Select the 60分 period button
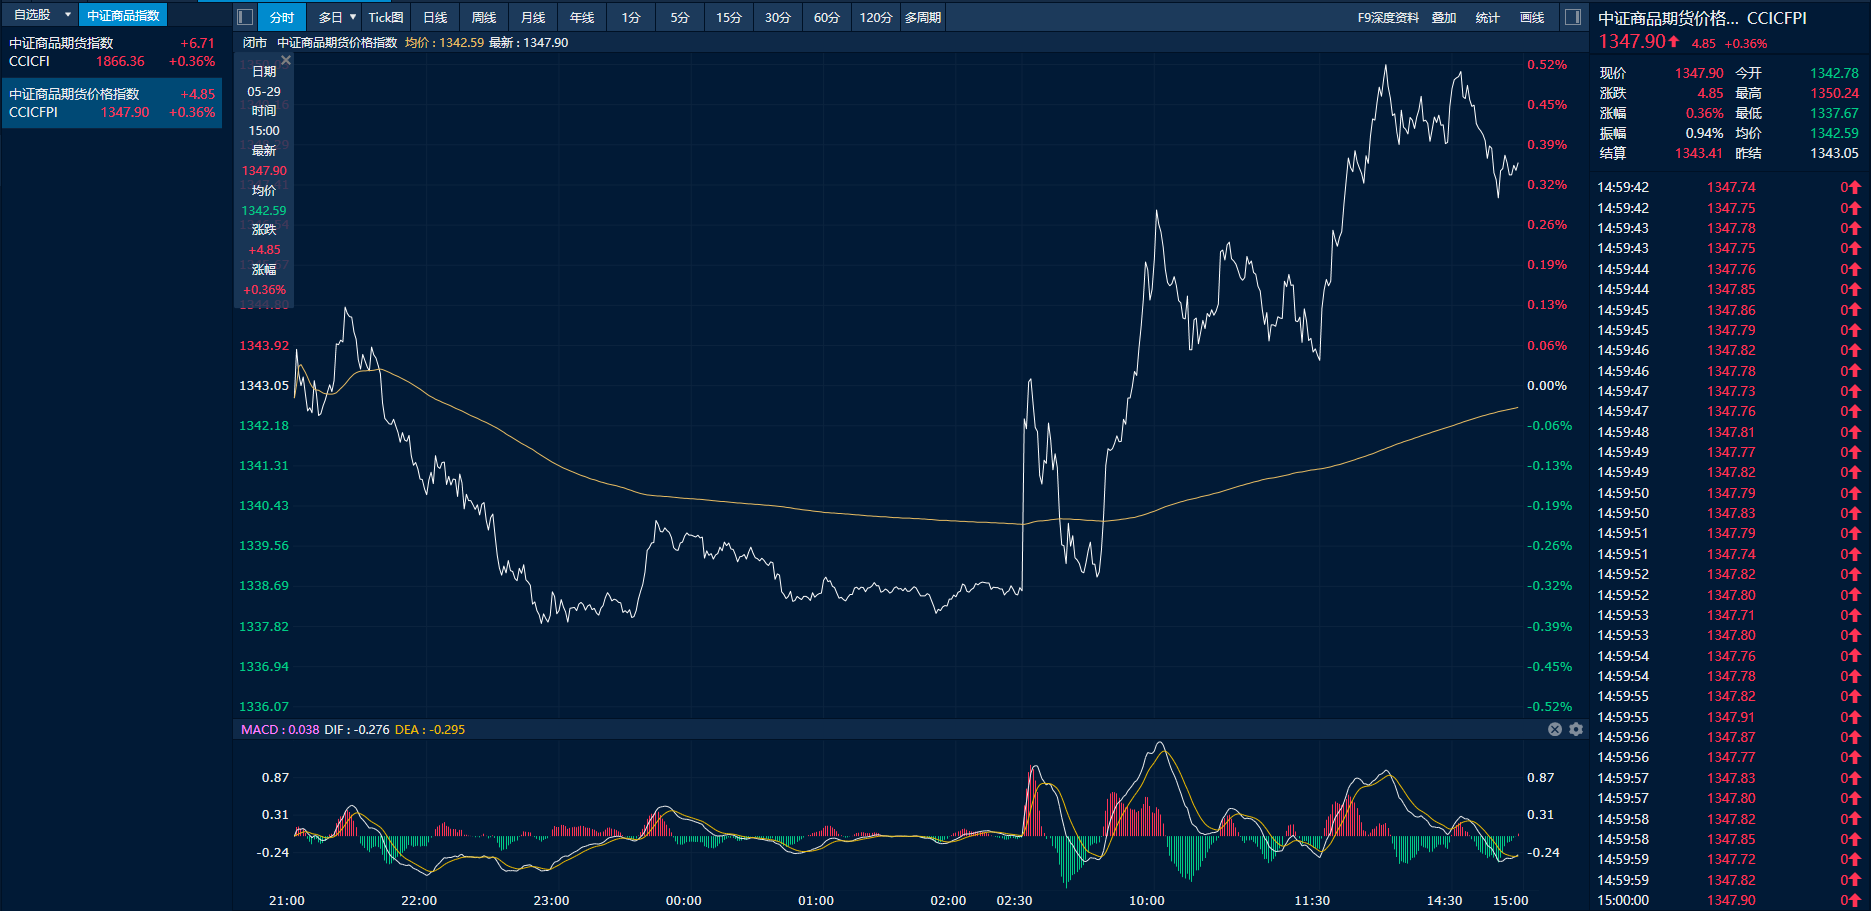Image resolution: width=1871 pixels, height=911 pixels. click(x=826, y=17)
